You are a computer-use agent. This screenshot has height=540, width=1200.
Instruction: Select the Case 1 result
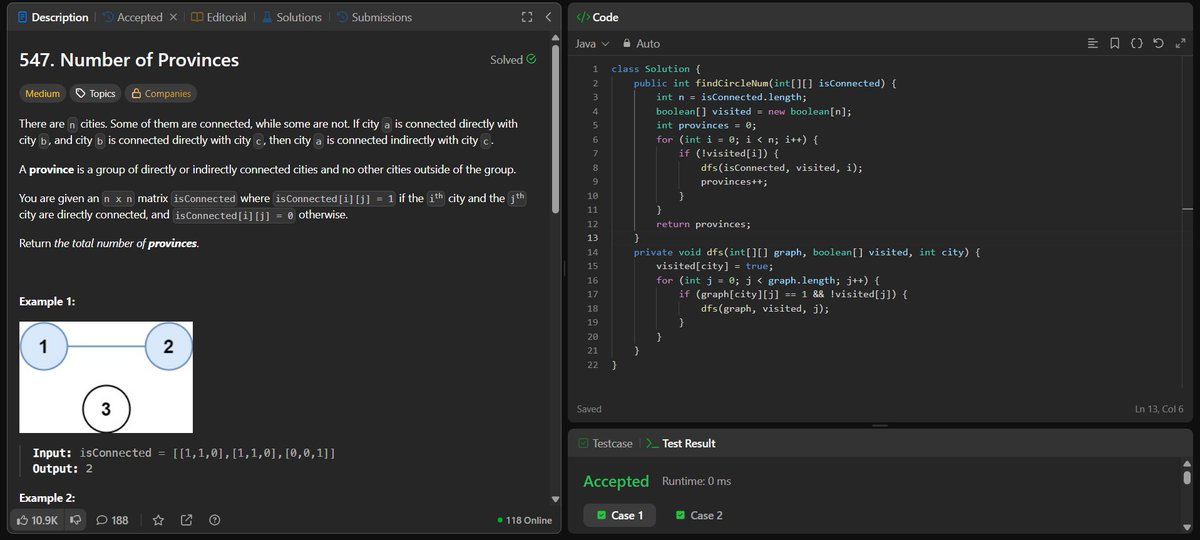point(620,515)
